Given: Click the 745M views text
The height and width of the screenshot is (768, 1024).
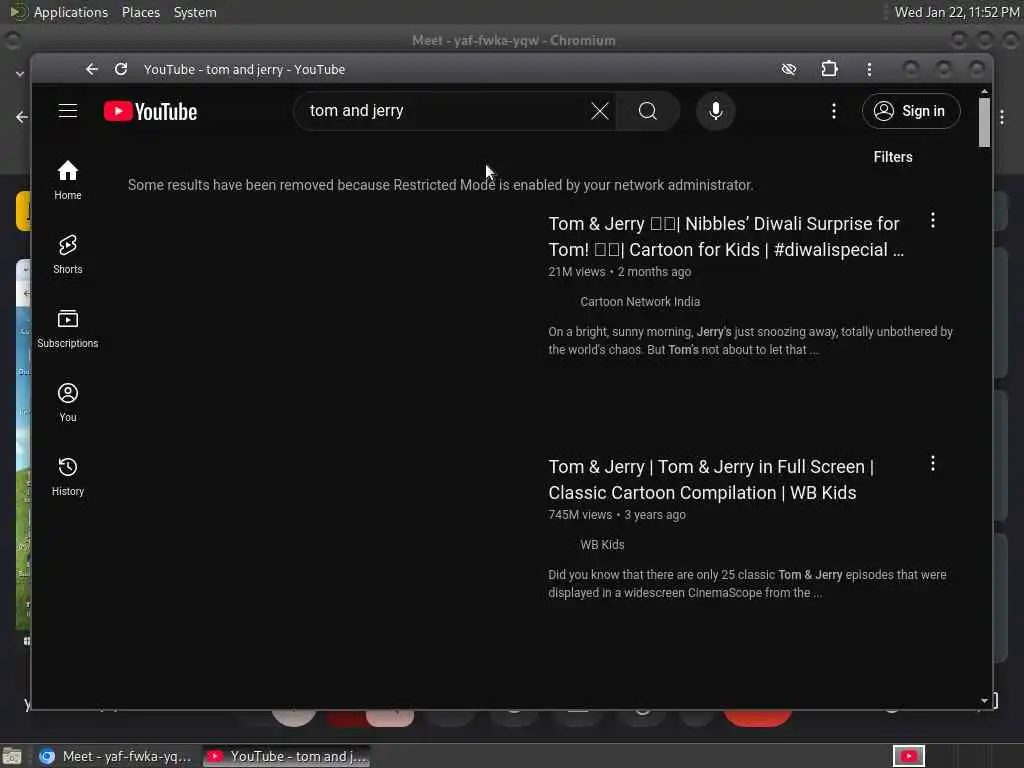Looking at the screenshot, I should tap(580, 515).
